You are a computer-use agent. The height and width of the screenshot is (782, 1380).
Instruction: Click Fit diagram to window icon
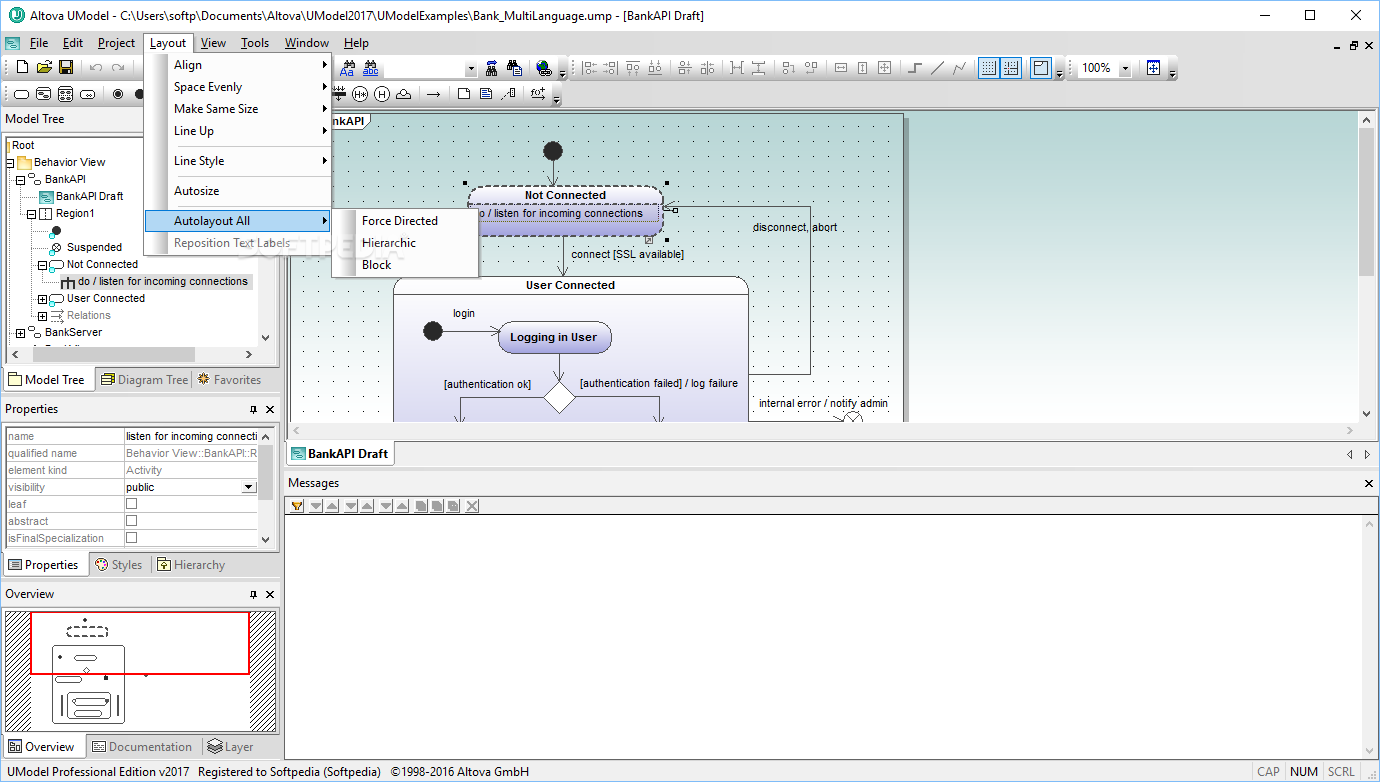click(1153, 68)
